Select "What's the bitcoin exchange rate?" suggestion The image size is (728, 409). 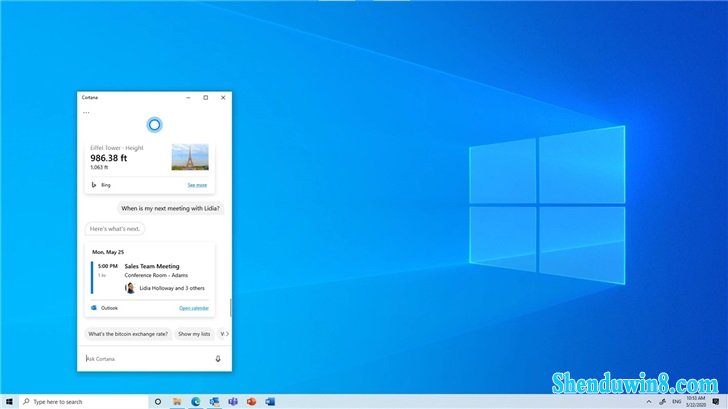(x=128, y=334)
